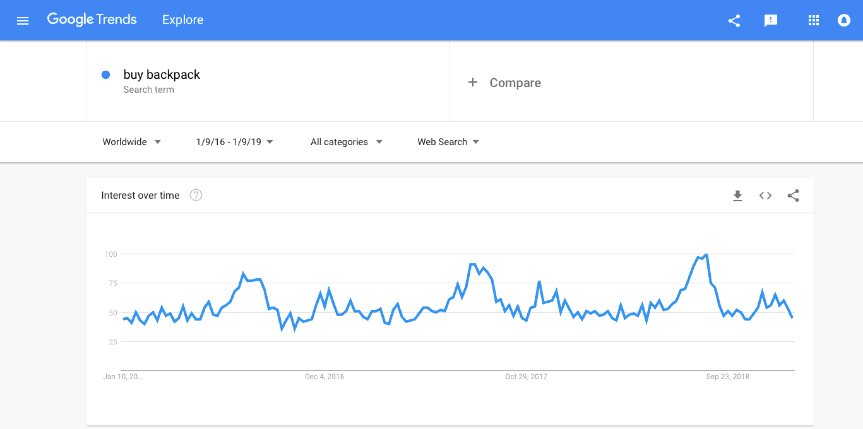Click the share icon in the header

tap(734, 21)
